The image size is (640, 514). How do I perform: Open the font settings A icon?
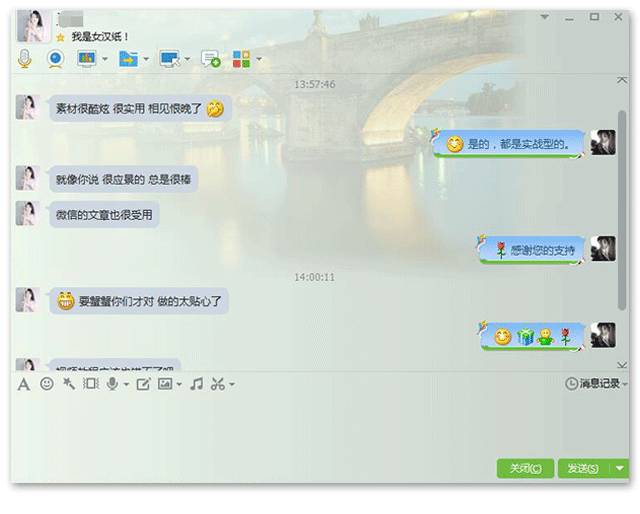tap(24, 384)
